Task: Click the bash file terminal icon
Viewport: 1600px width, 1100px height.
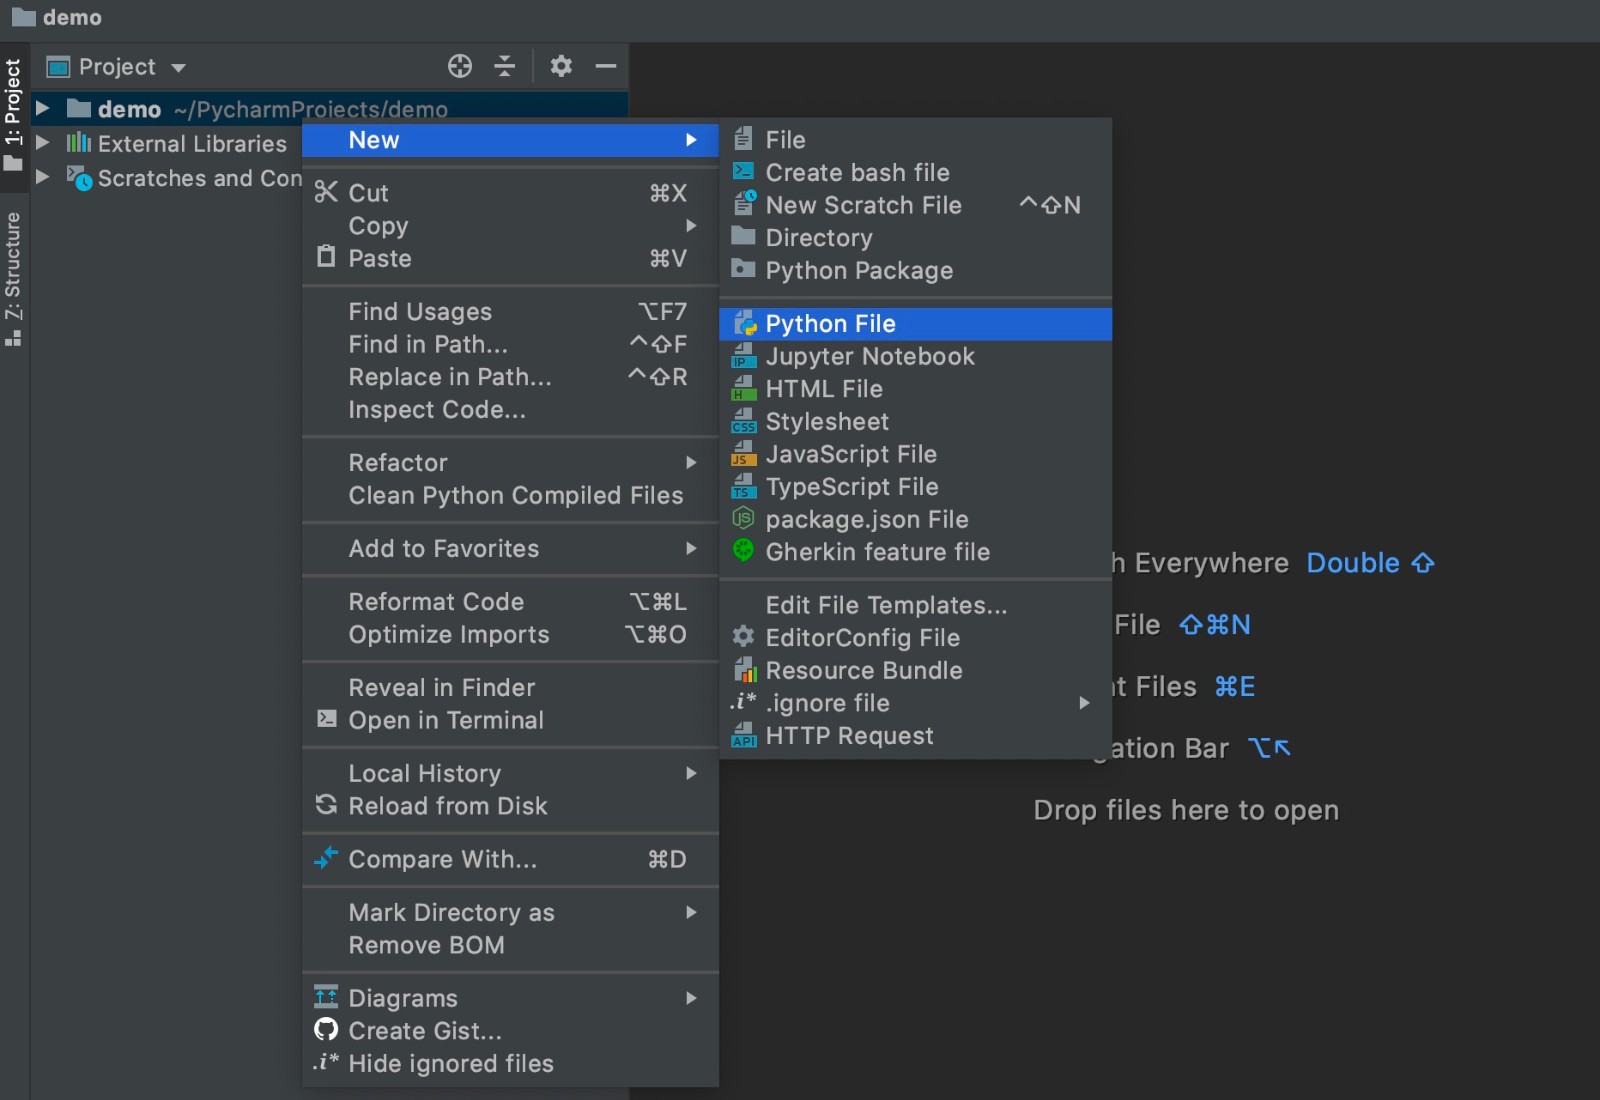Action: point(743,171)
